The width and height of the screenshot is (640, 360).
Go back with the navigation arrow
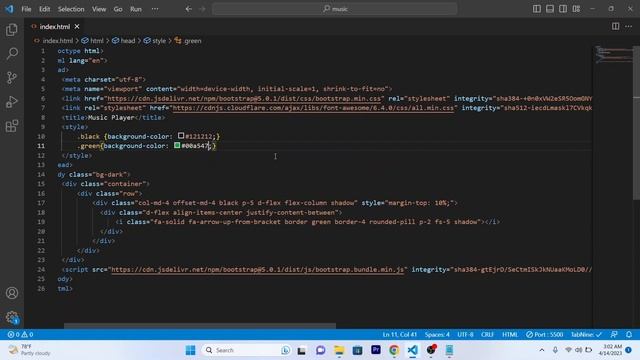(189, 9)
